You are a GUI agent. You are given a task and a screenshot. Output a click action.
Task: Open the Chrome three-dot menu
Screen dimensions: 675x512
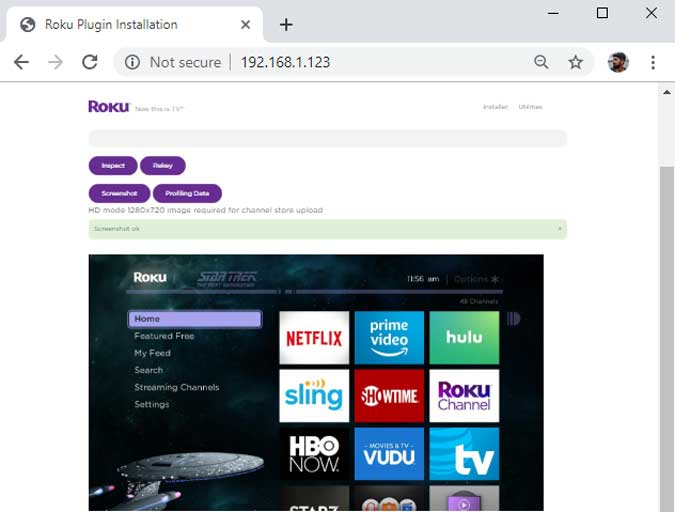[653, 62]
